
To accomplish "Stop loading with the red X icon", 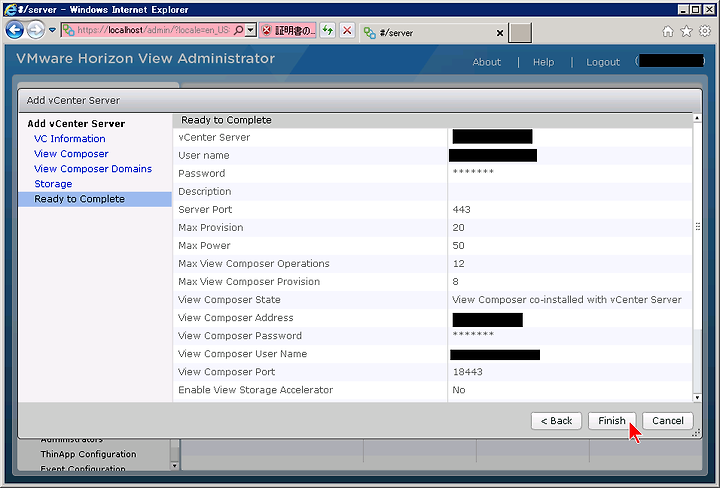I will coord(347,31).
